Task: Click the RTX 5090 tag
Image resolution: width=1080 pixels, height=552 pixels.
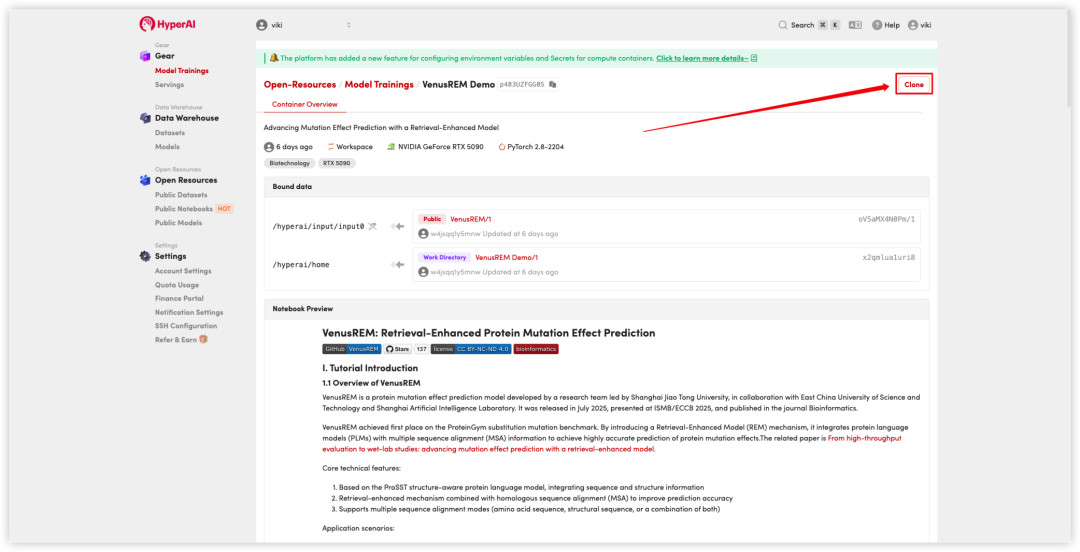Action: point(337,163)
